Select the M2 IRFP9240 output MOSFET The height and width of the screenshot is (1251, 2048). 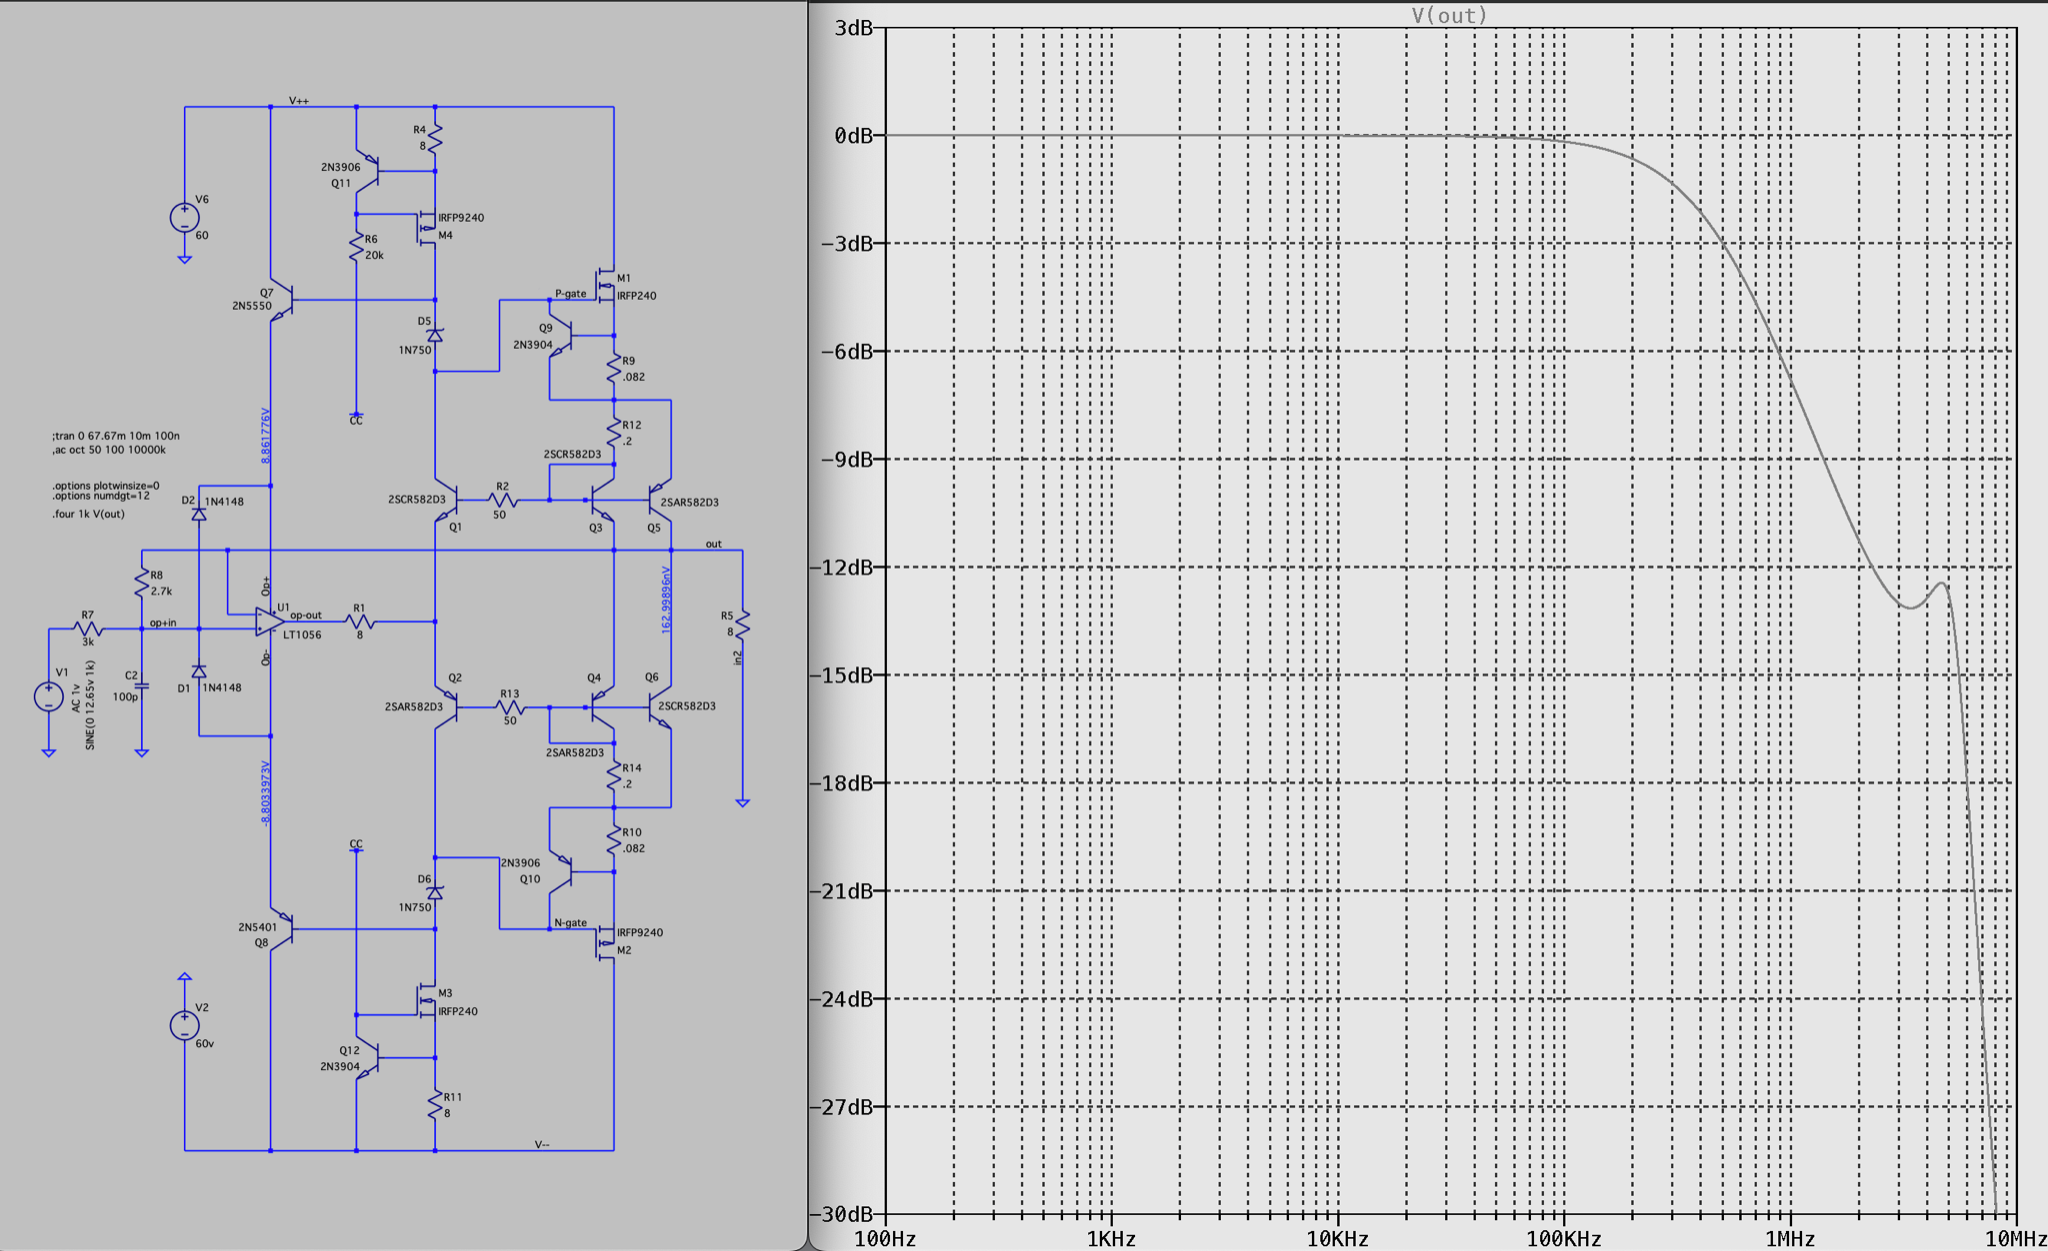click(x=606, y=942)
